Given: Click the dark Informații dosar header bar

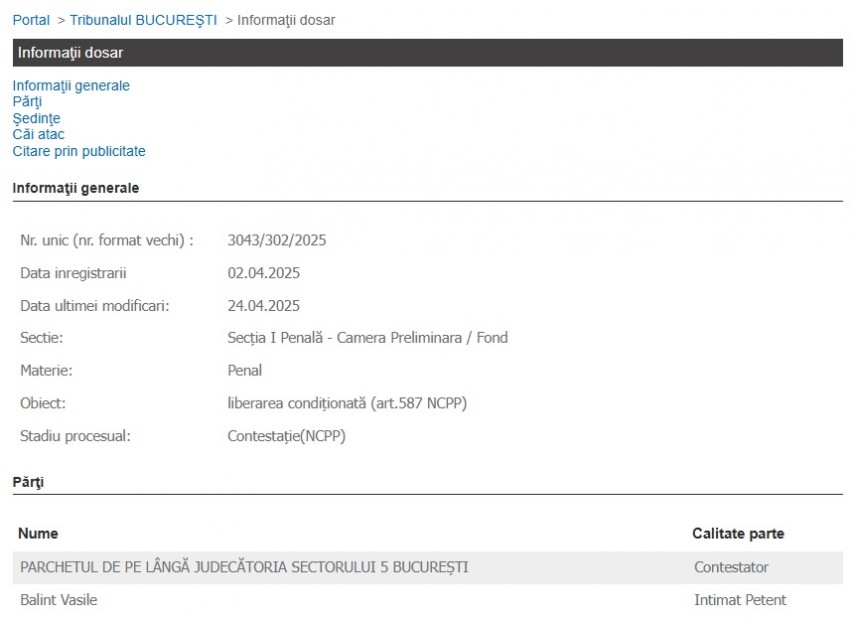Looking at the screenshot, I should pyautogui.click(x=427, y=53).
